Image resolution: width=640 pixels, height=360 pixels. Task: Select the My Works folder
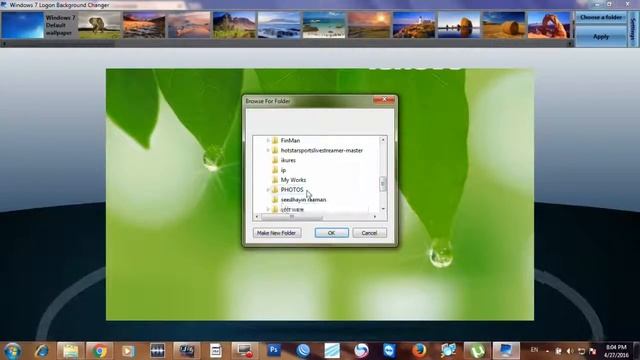pyautogui.click(x=293, y=180)
